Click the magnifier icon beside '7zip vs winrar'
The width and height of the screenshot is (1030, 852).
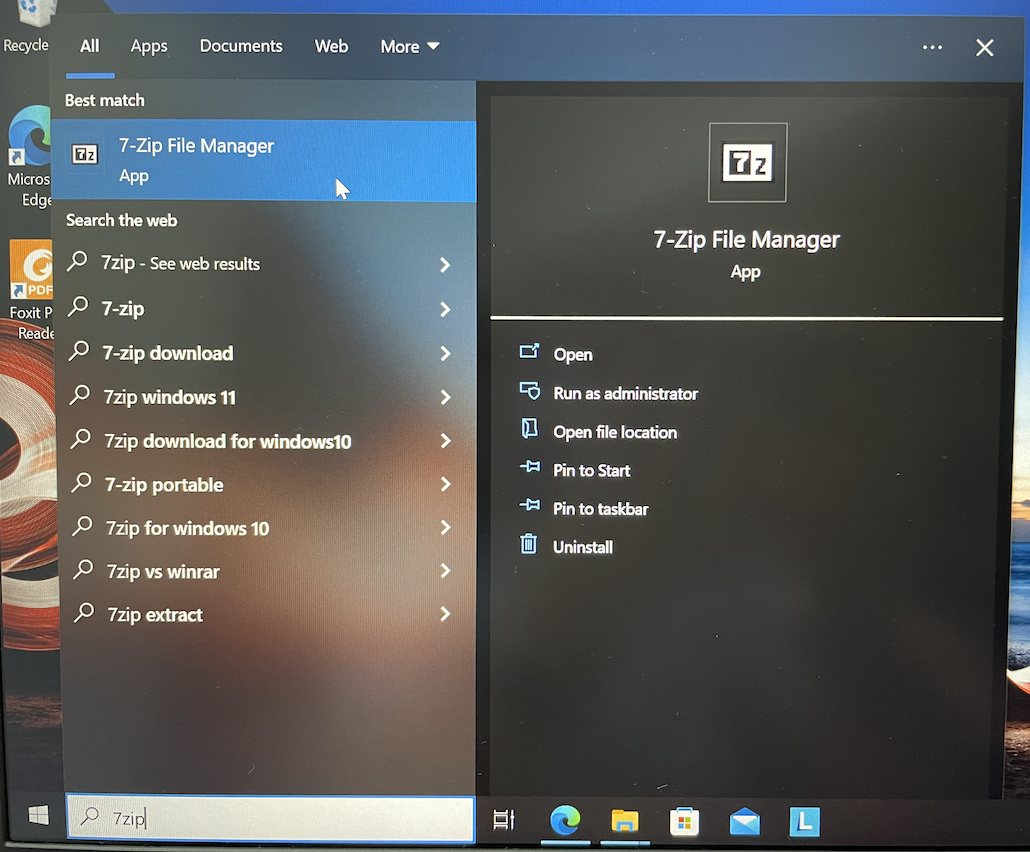point(83,570)
